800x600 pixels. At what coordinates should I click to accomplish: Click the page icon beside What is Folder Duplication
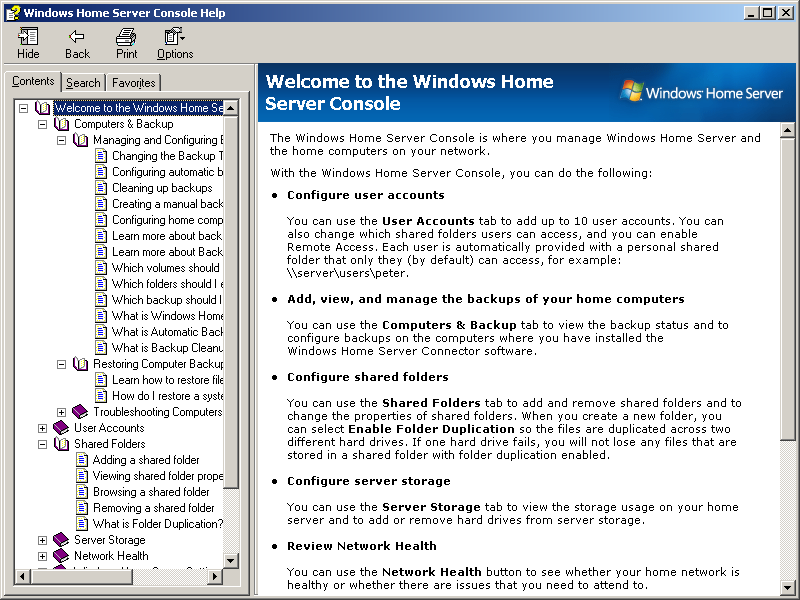click(x=85, y=524)
